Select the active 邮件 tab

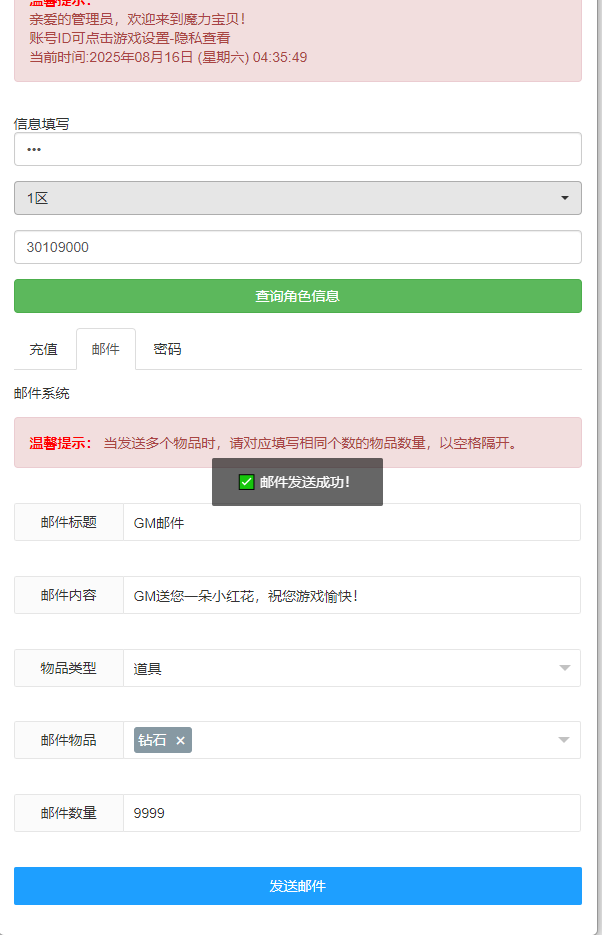pyautogui.click(x=105, y=348)
